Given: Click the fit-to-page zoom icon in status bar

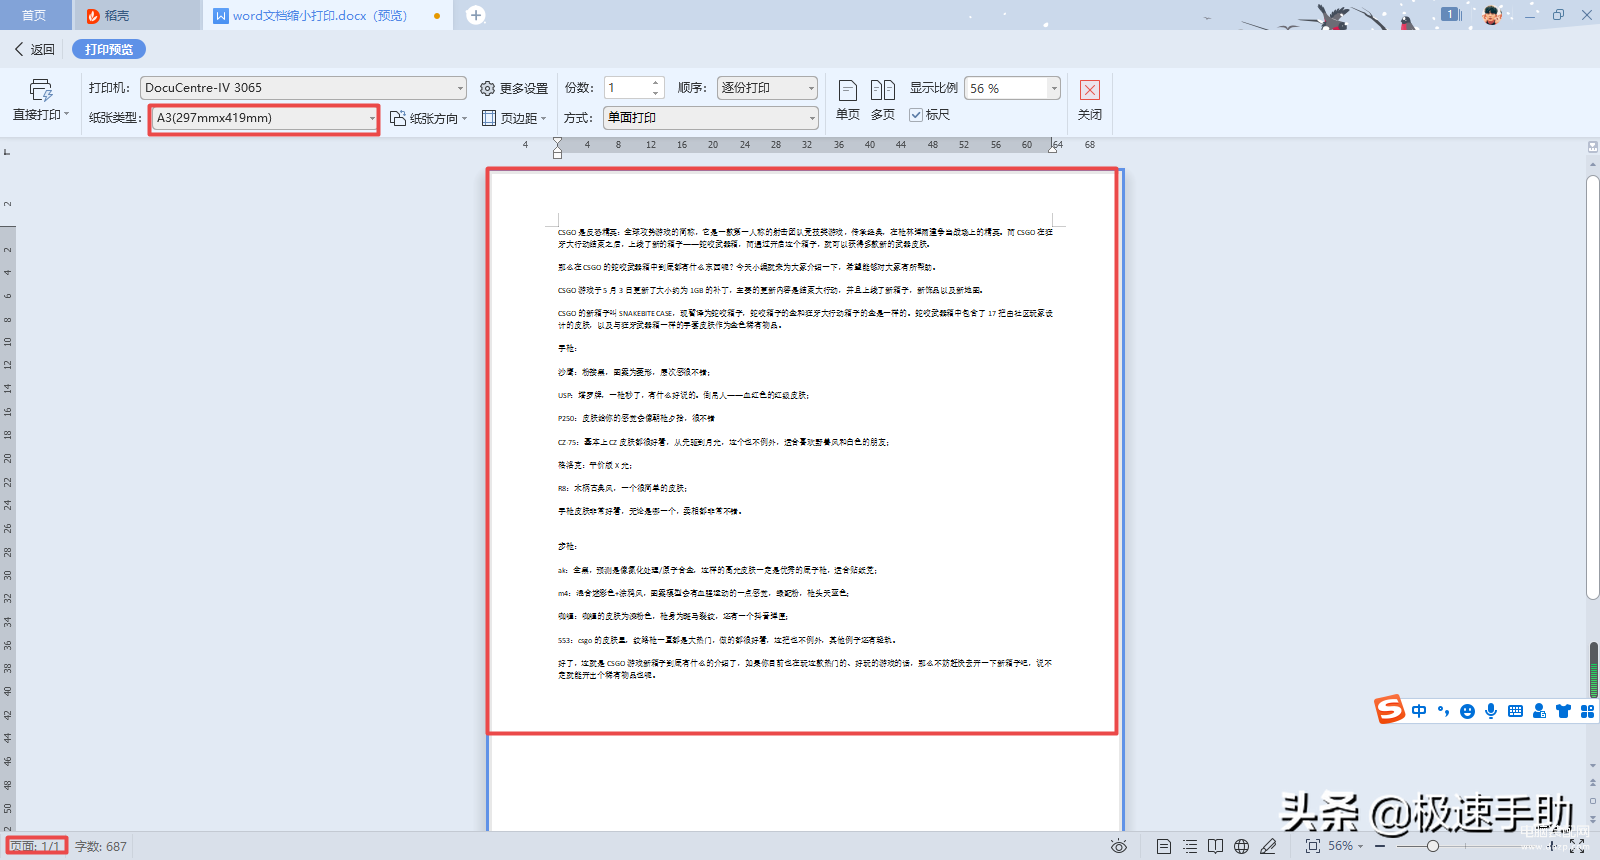Looking at the screenshot, I should click(x=1313, y=846).
